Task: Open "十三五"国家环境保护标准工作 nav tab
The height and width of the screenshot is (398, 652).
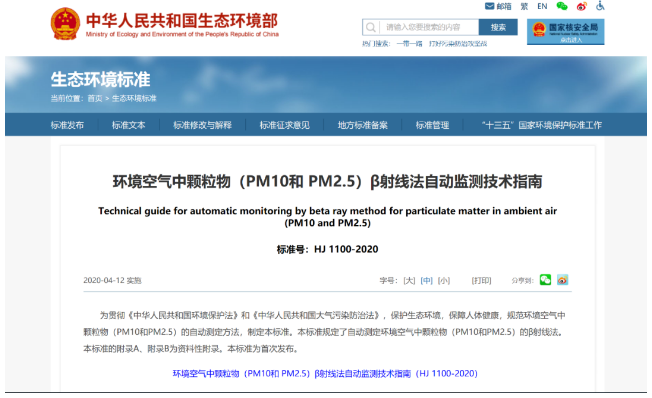Action: tap(542, 125)
